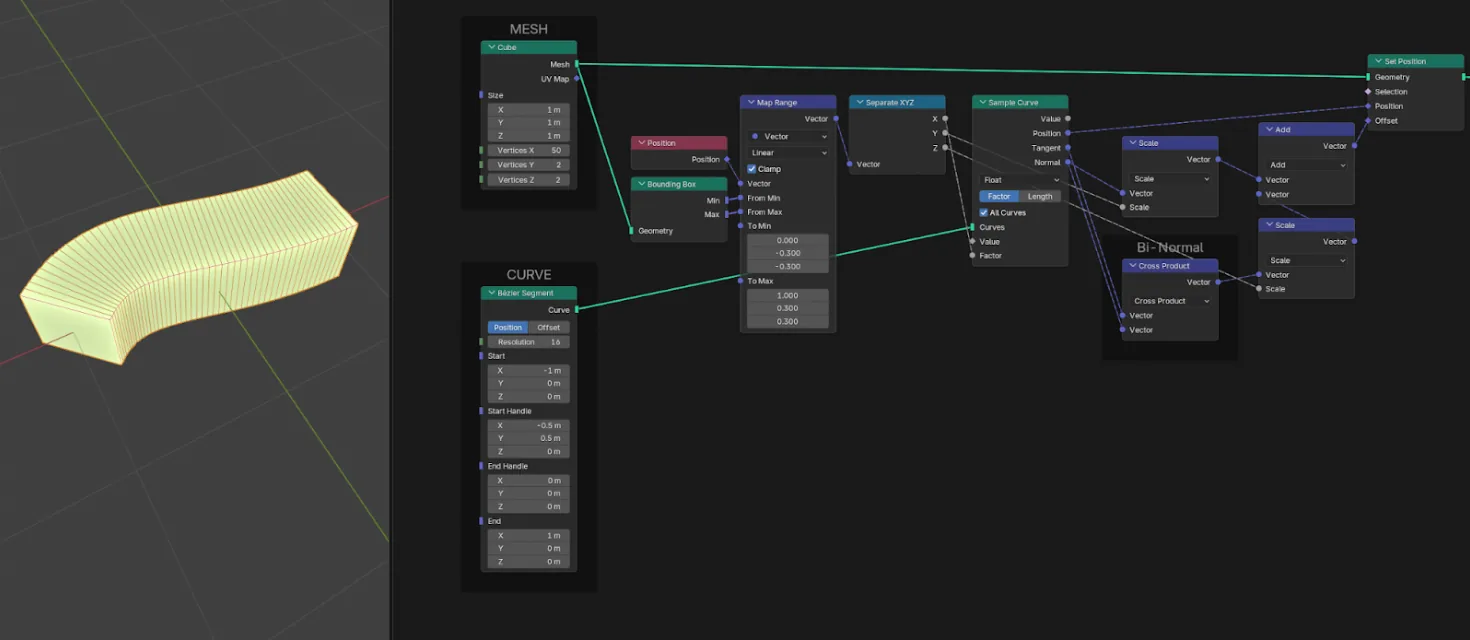1470x640 pixels.
Task: Select Factor mode in Sample Curve
Action: pos(999,196)
